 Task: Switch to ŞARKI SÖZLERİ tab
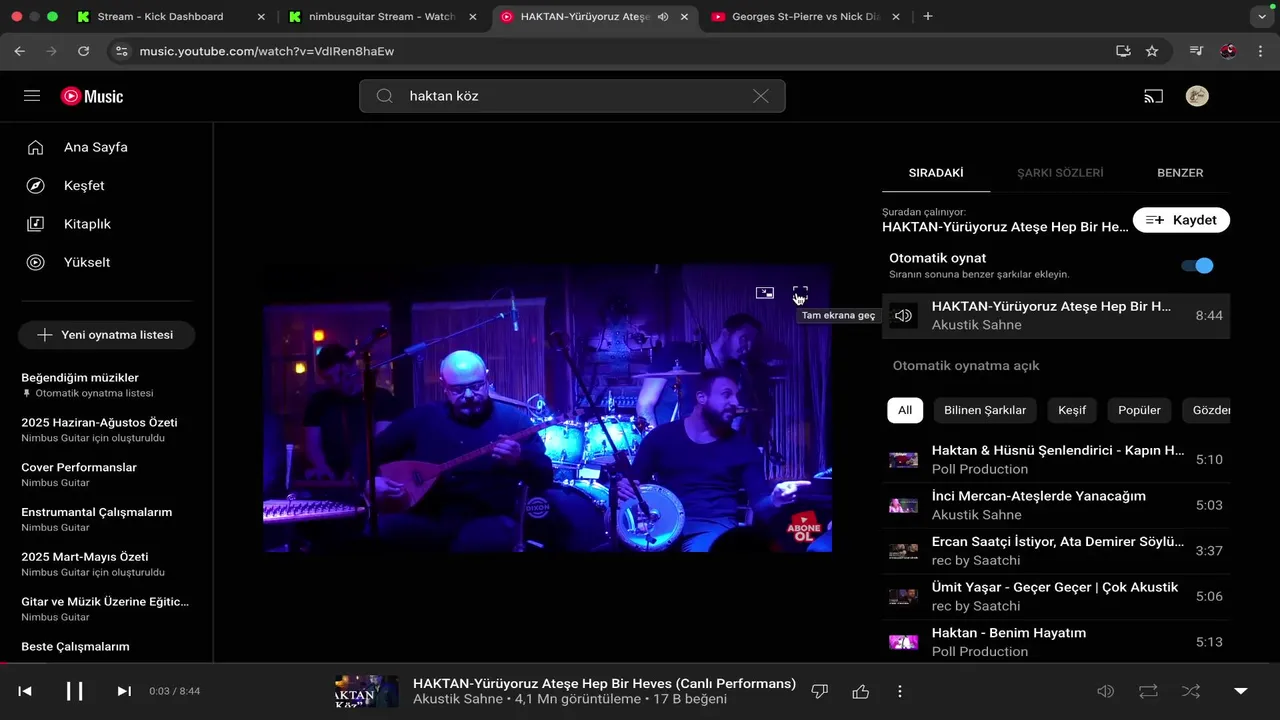(1060, 173)
